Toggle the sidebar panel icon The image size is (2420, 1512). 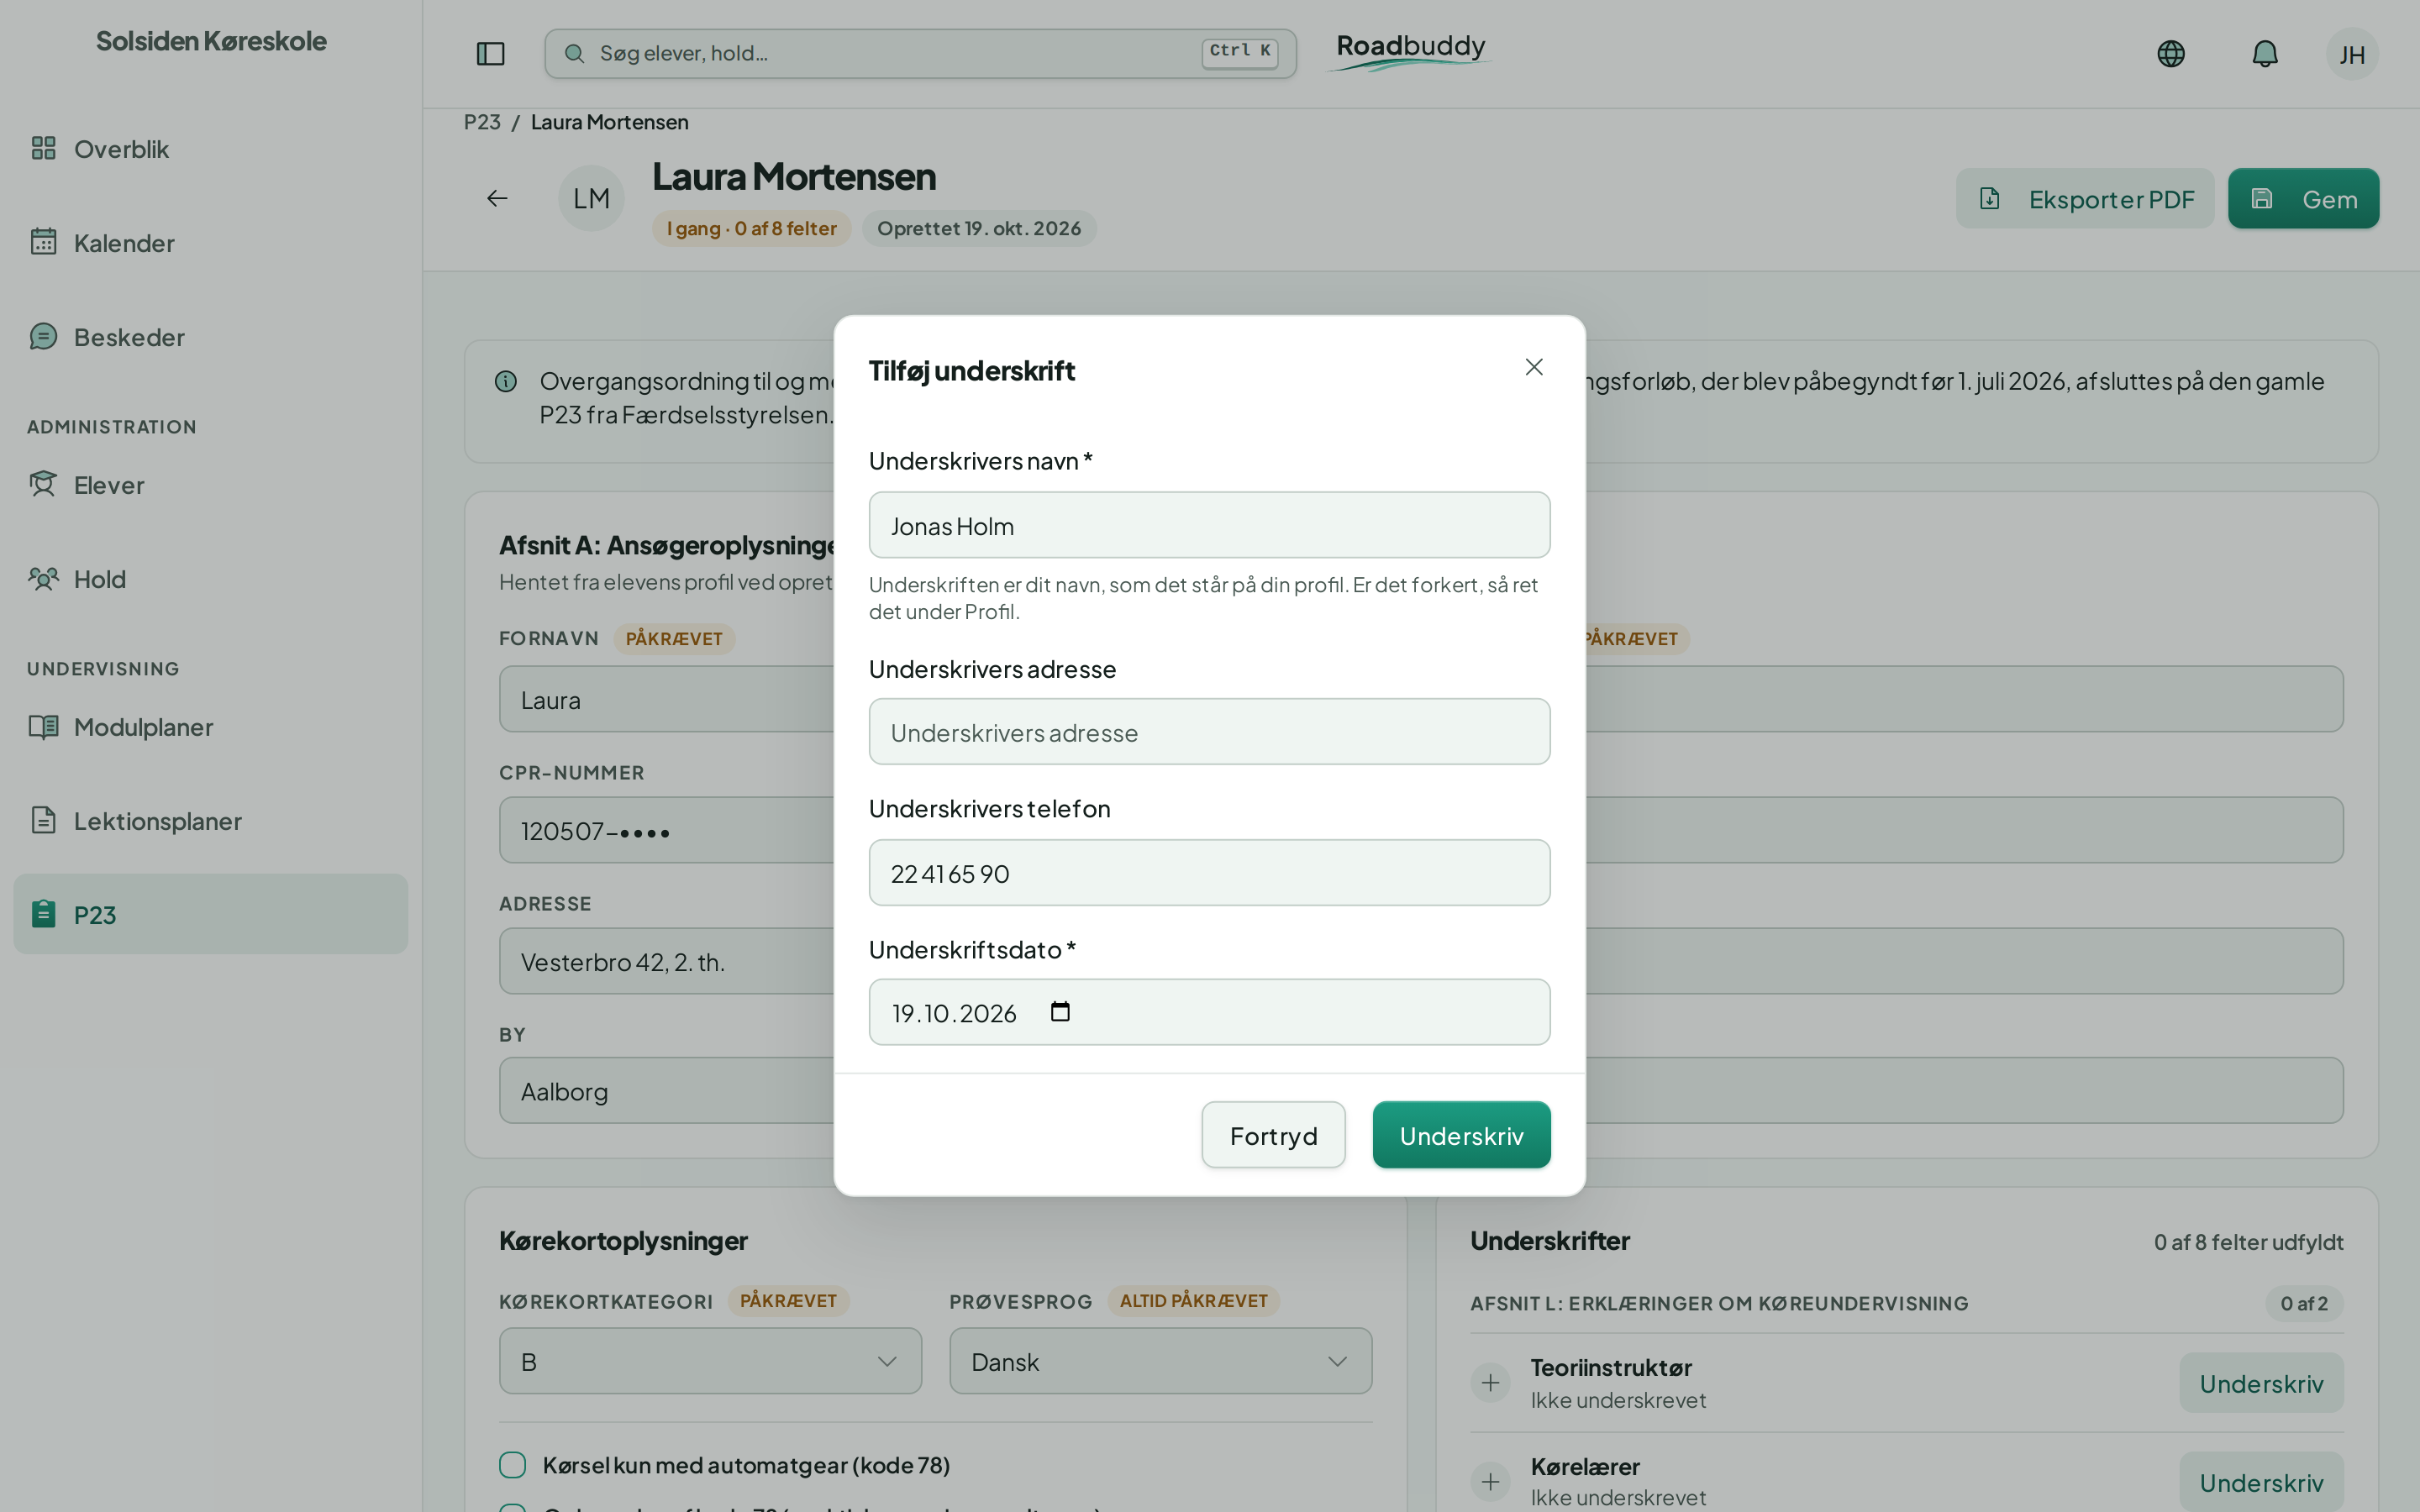point(490,54)
